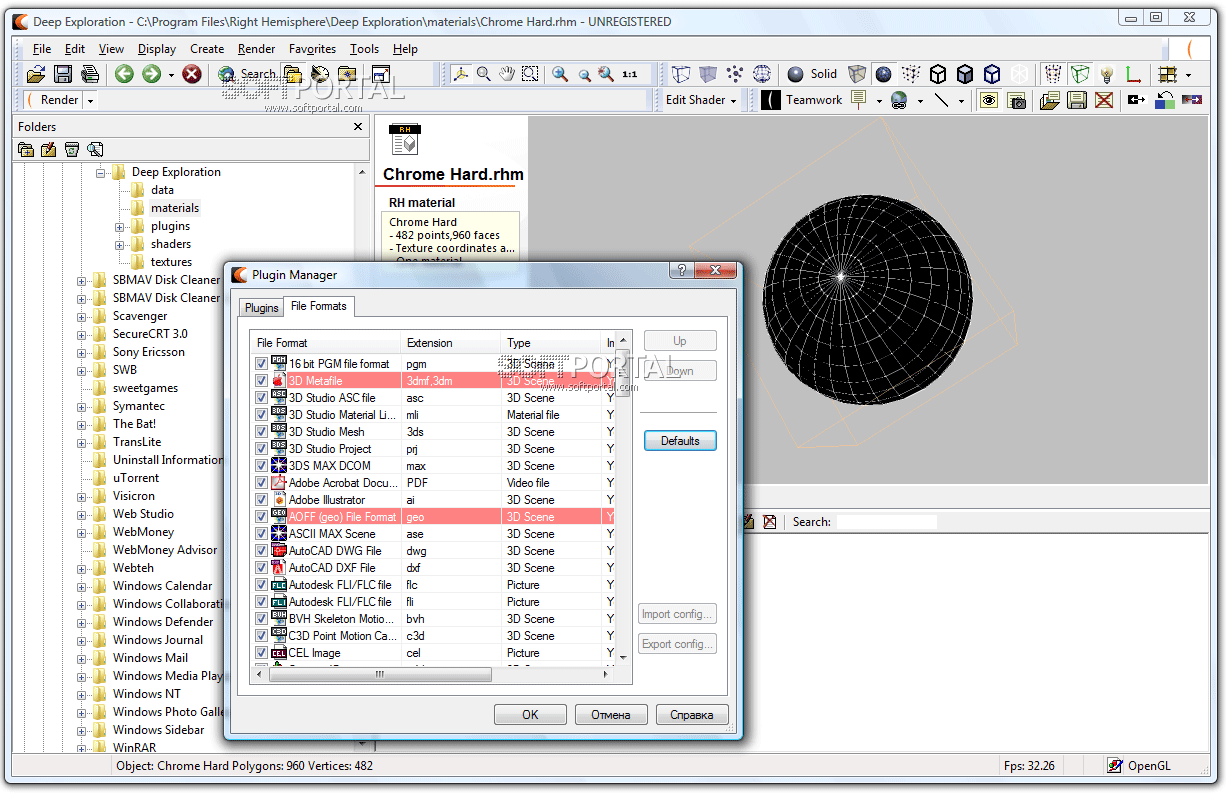Uncheck the CEL Image checkbox
Screen dimensions: 1226x794
pos(261,653)
